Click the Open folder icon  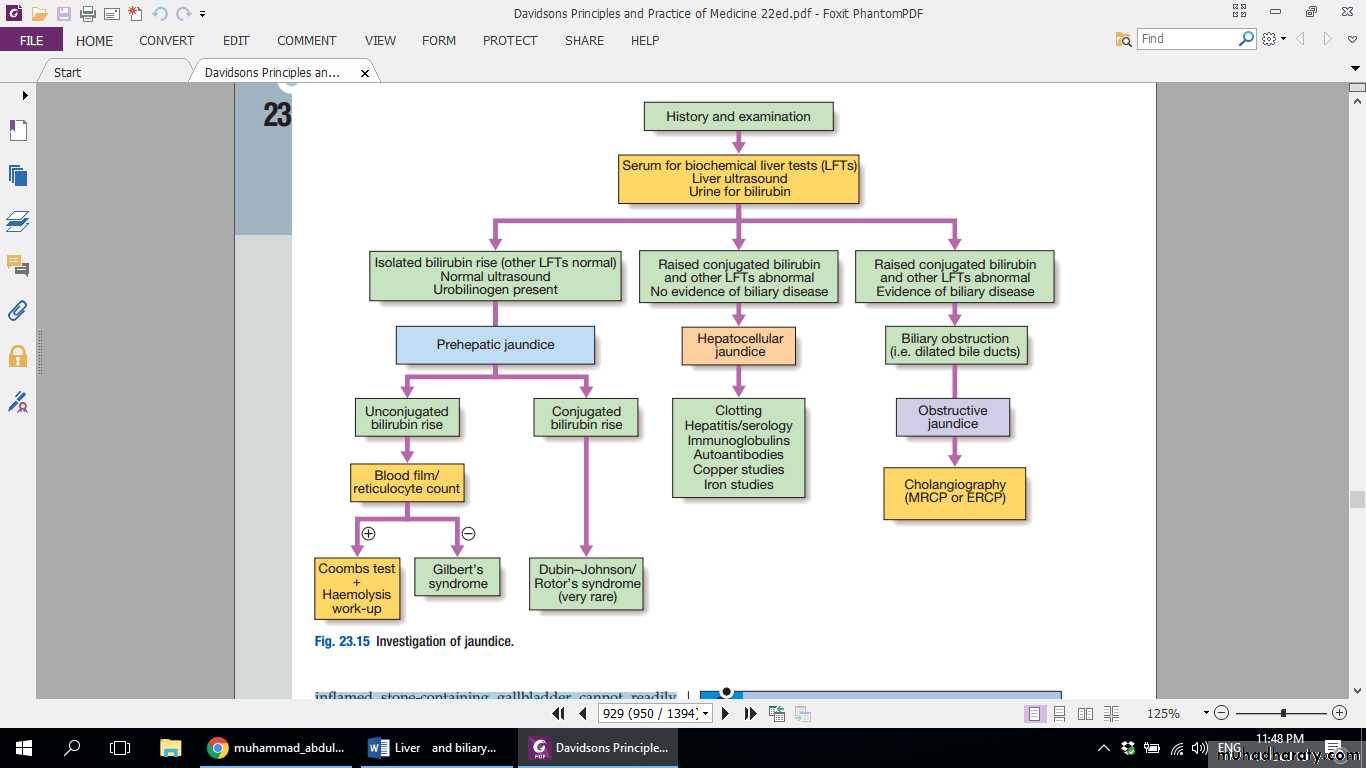(x=39, y=14)
